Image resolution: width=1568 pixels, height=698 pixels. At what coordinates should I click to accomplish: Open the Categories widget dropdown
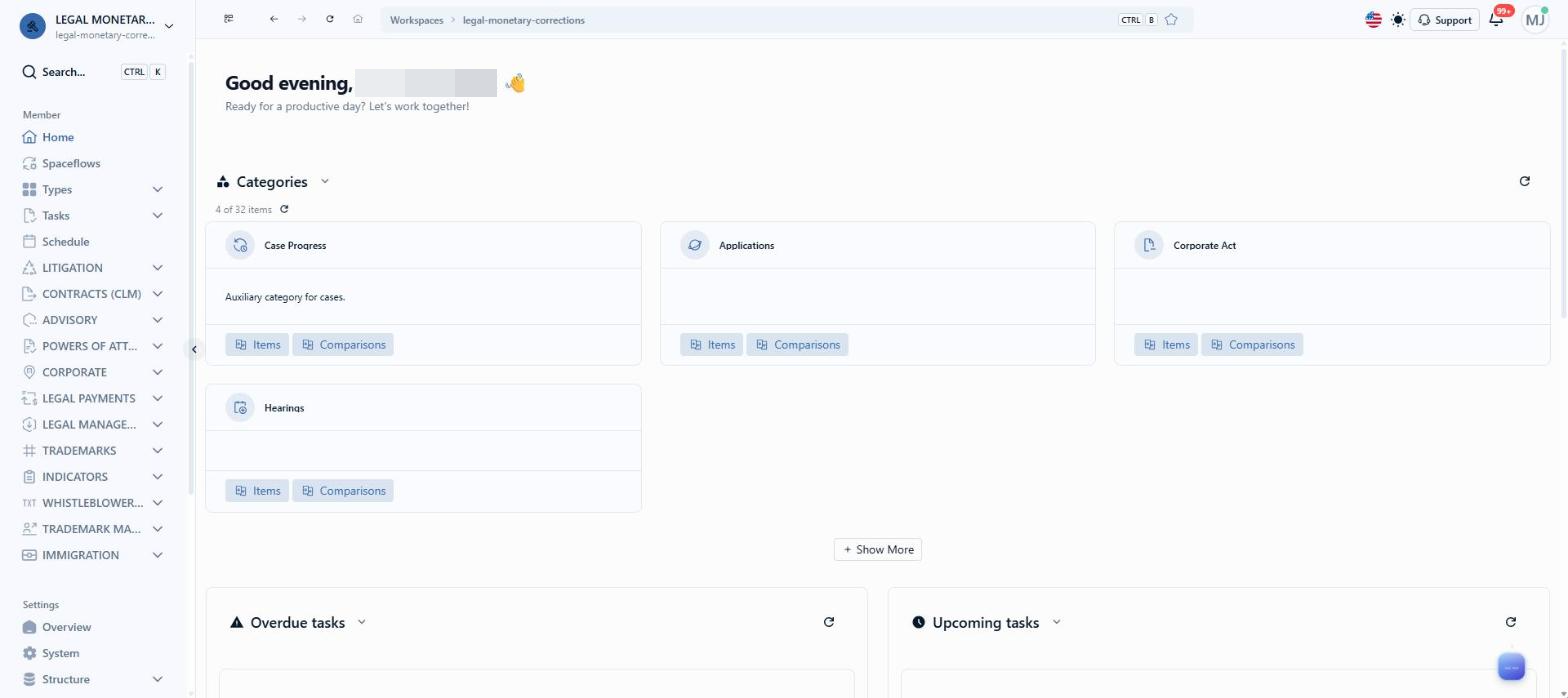[324, 181]
